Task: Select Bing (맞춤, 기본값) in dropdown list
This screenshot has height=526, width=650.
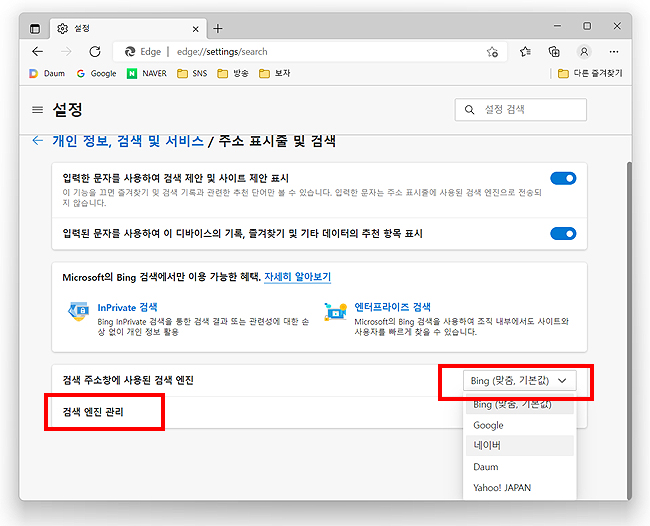Action: 520,404
